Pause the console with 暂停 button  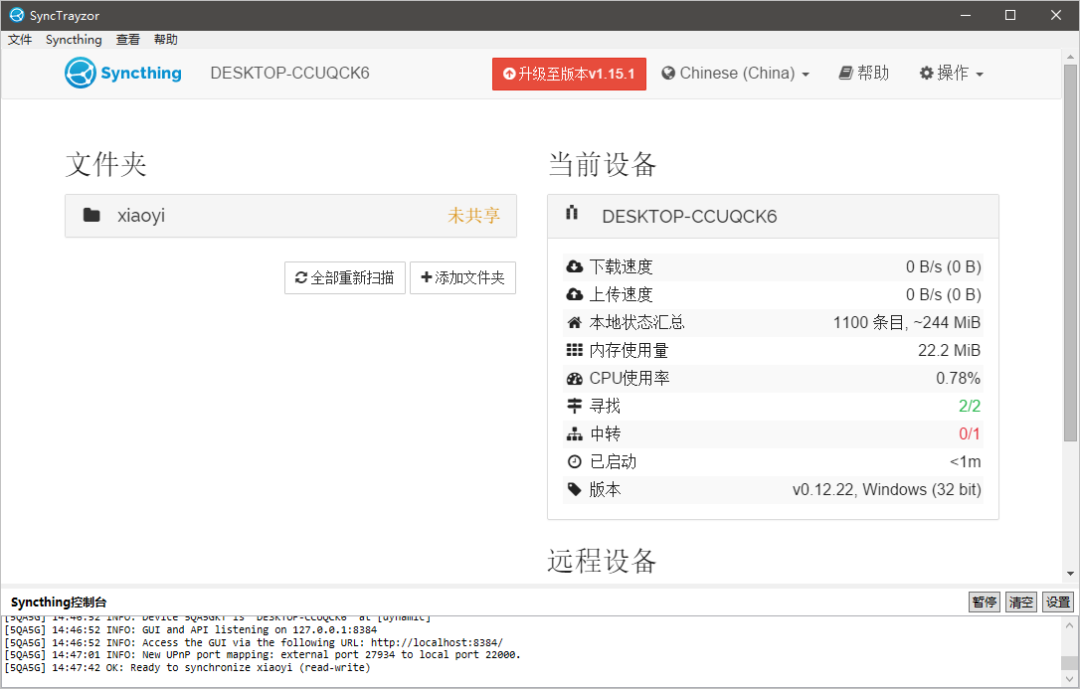click(984, 602)
